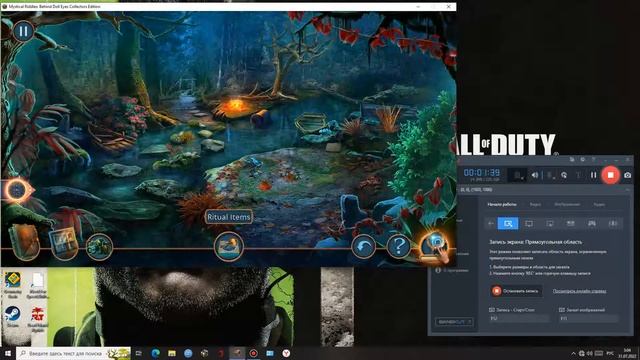Click the back arrow button in the game
The height and width of the screenshot is (360, 640).
tap(363, 246)
